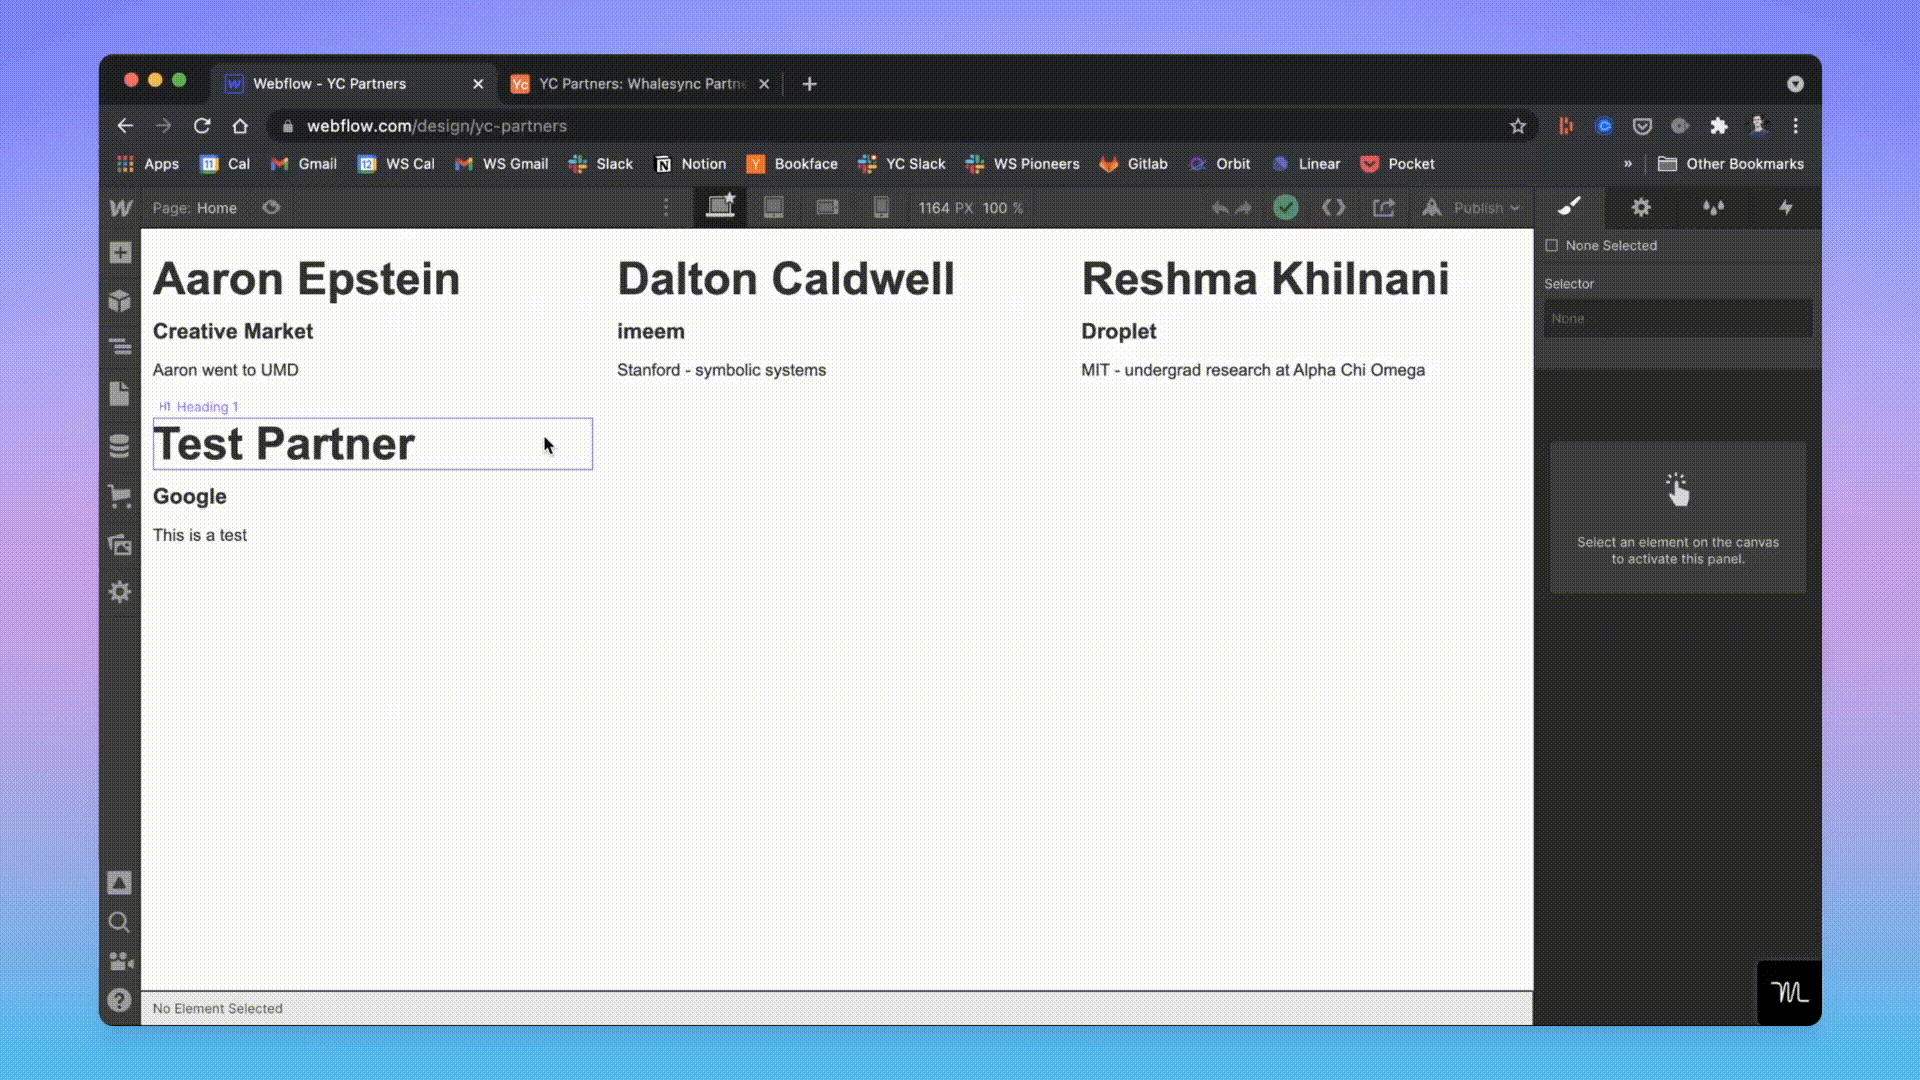Open the Ecommerce cart panel
This screenshot has width=1920, height=1080.
(120, 496)
